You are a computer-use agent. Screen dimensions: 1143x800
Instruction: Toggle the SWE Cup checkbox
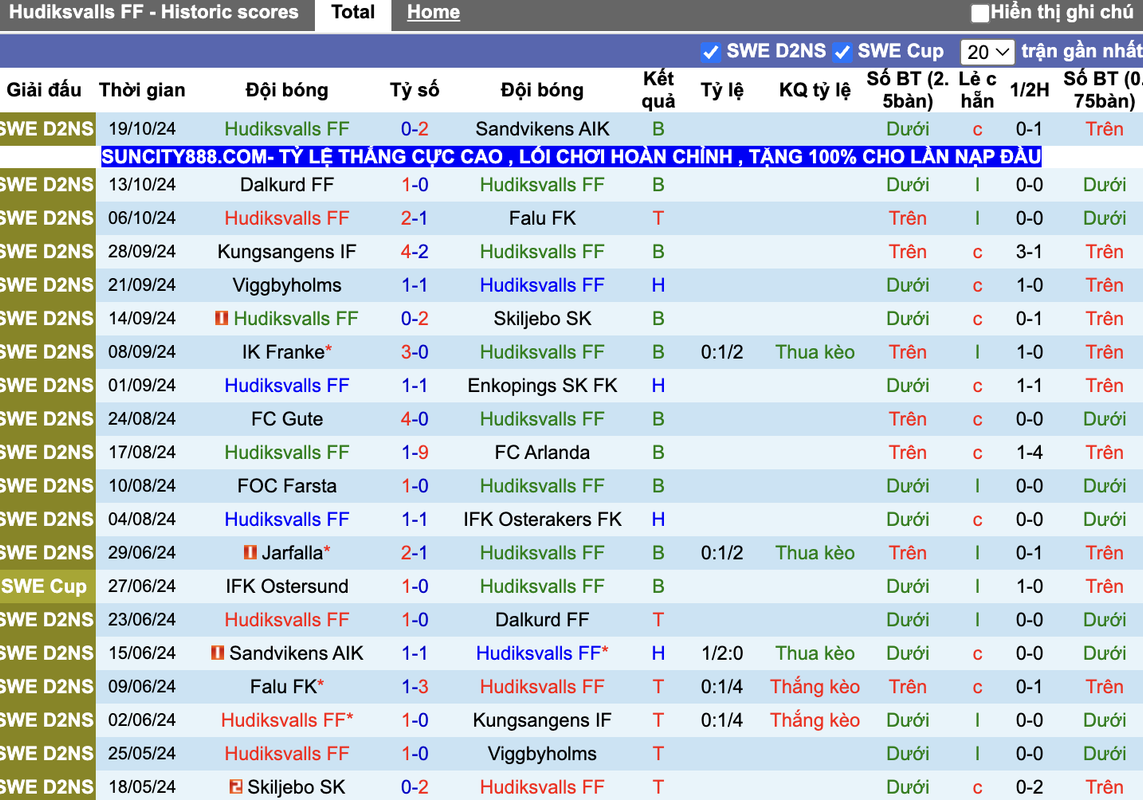pyautogui.click(x=842, y=52)
